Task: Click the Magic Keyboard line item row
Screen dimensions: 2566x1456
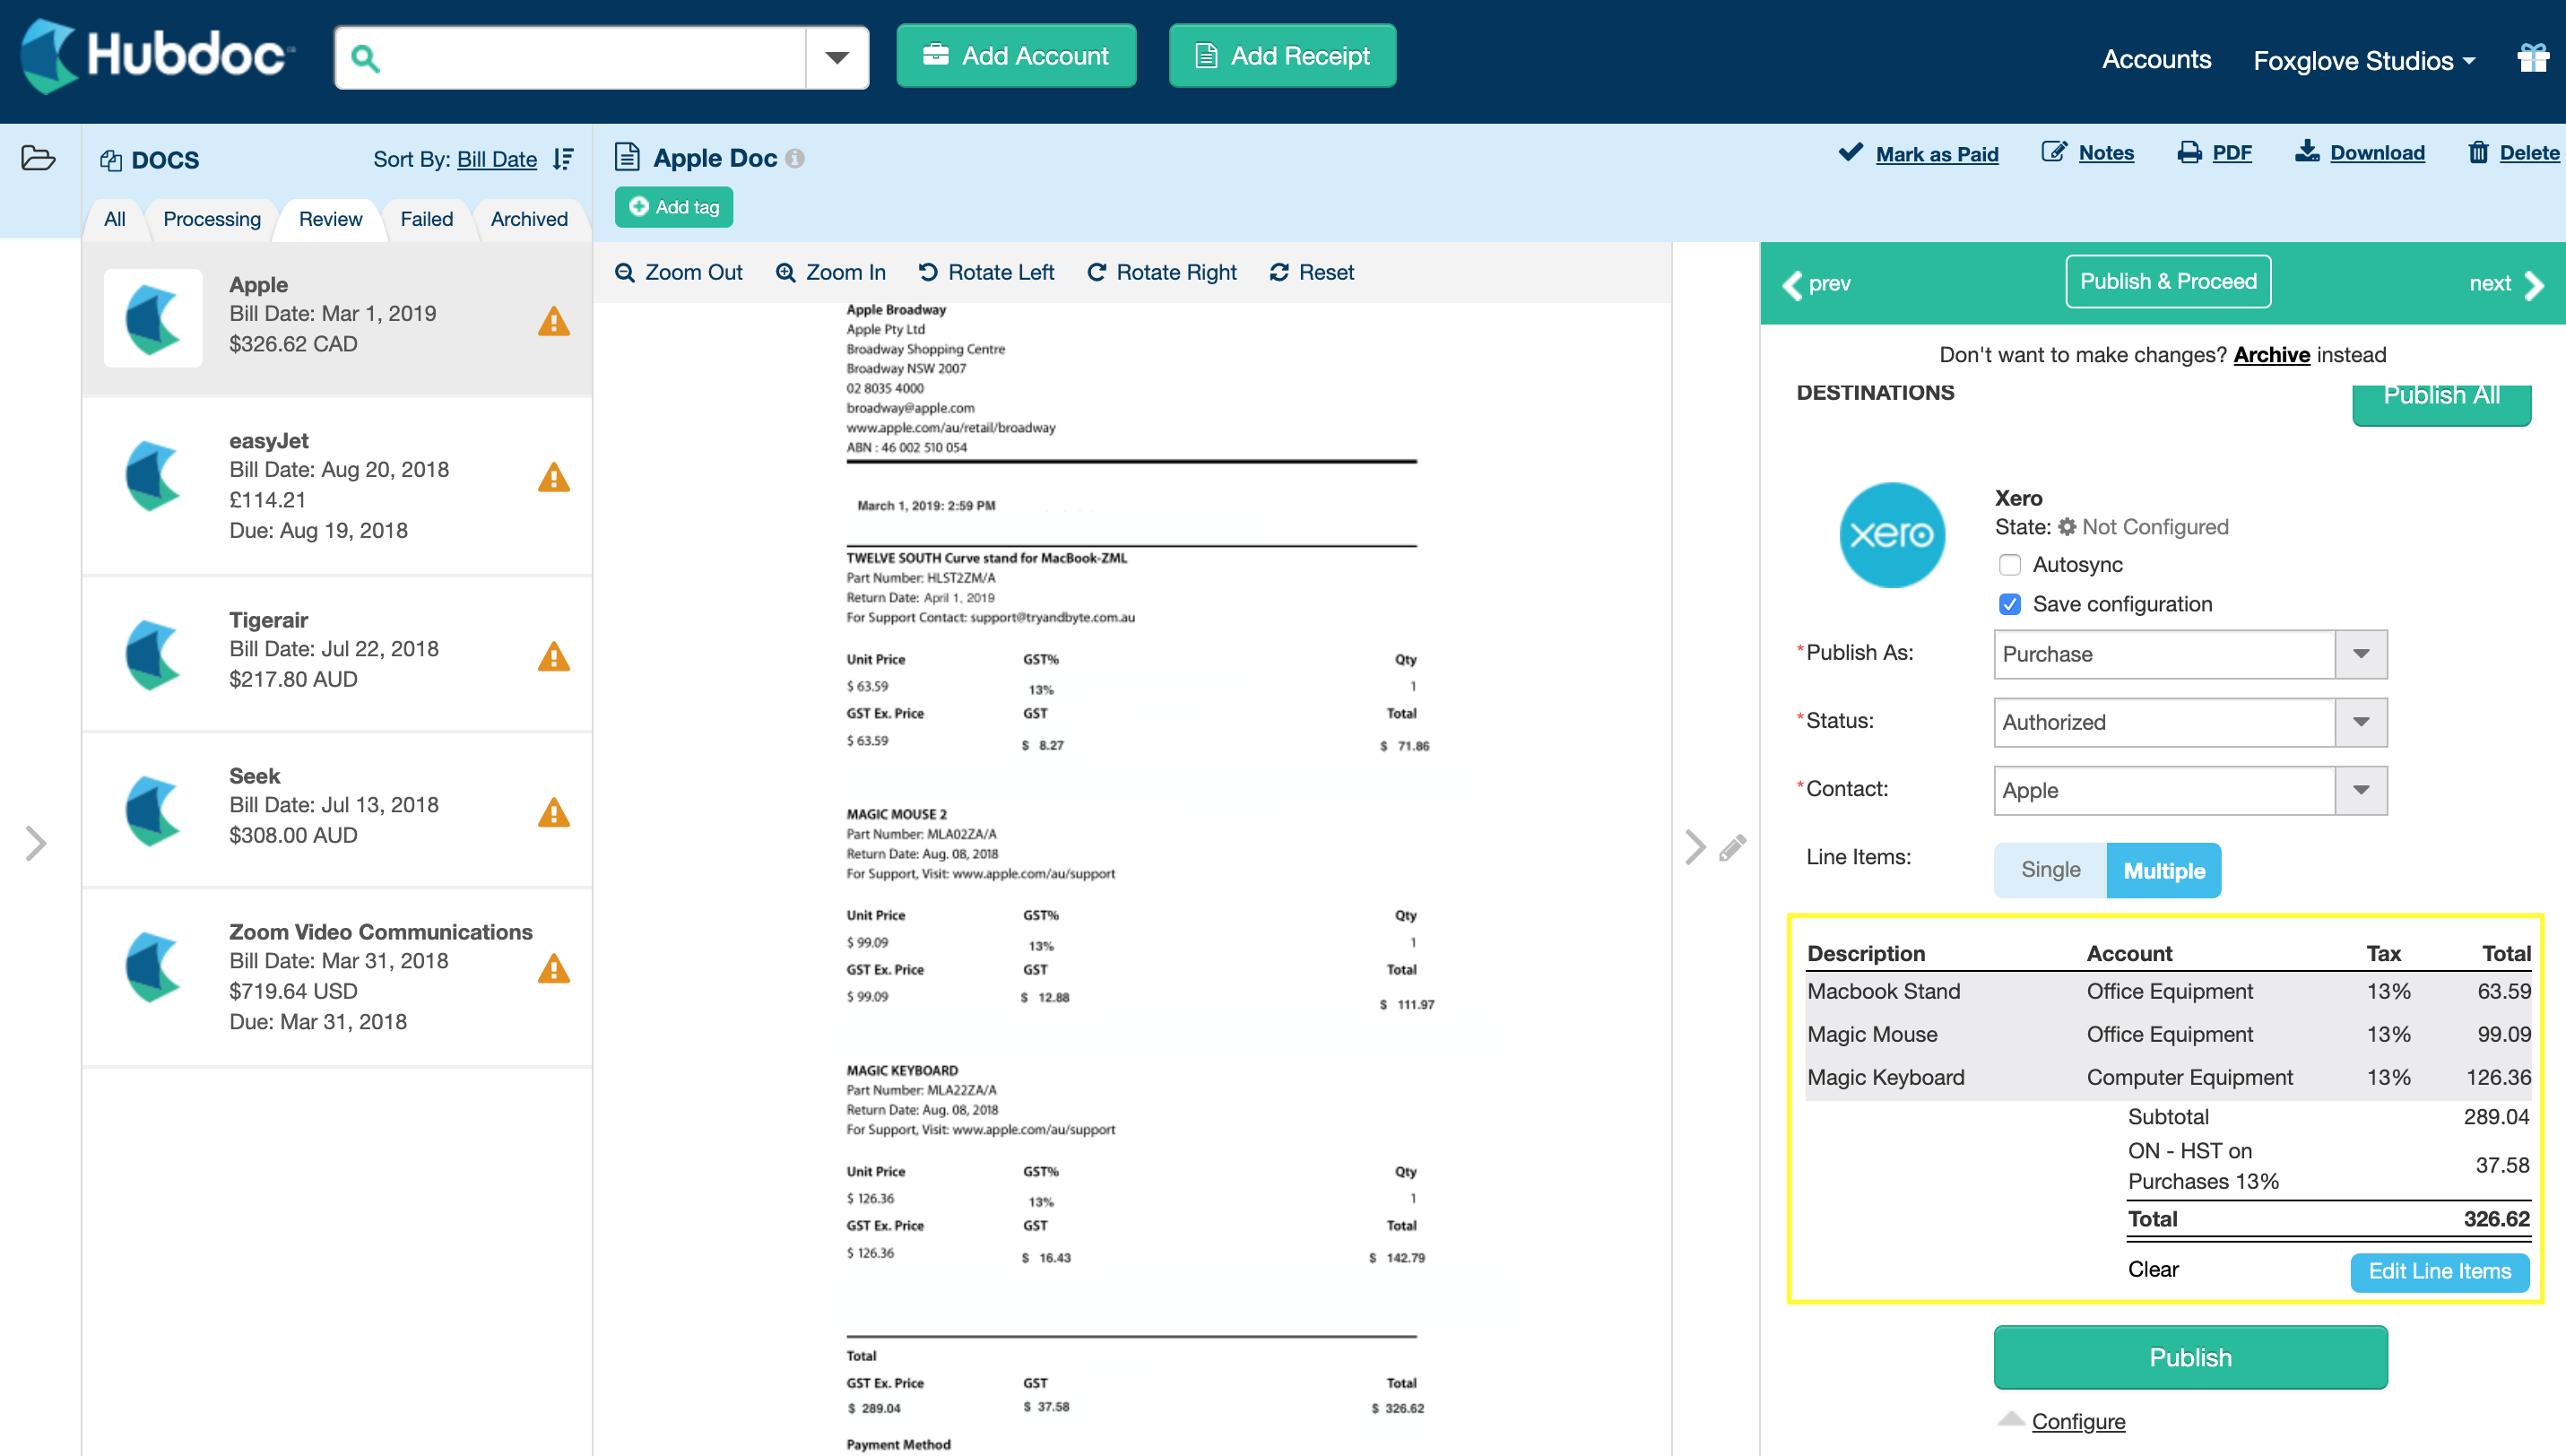Action: (x=2168, y=1077)
